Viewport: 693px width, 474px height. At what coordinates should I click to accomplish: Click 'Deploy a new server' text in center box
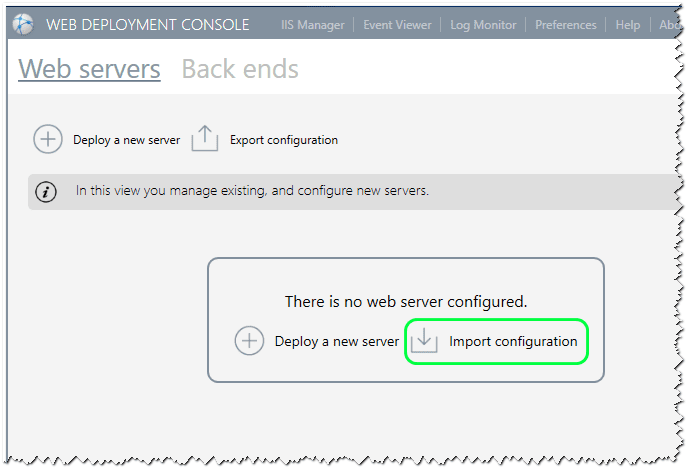pos(337,342)
